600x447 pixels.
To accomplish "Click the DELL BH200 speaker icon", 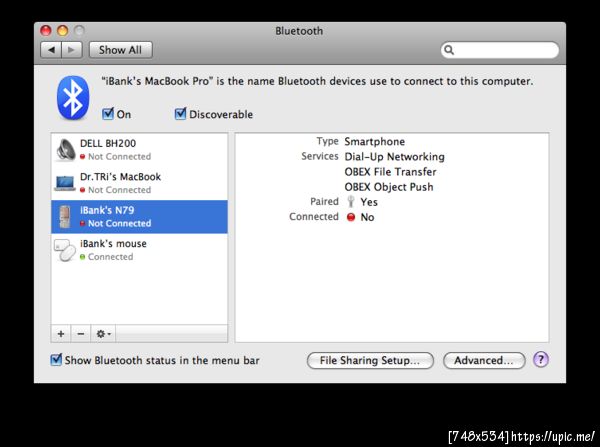I will point(65,150).
